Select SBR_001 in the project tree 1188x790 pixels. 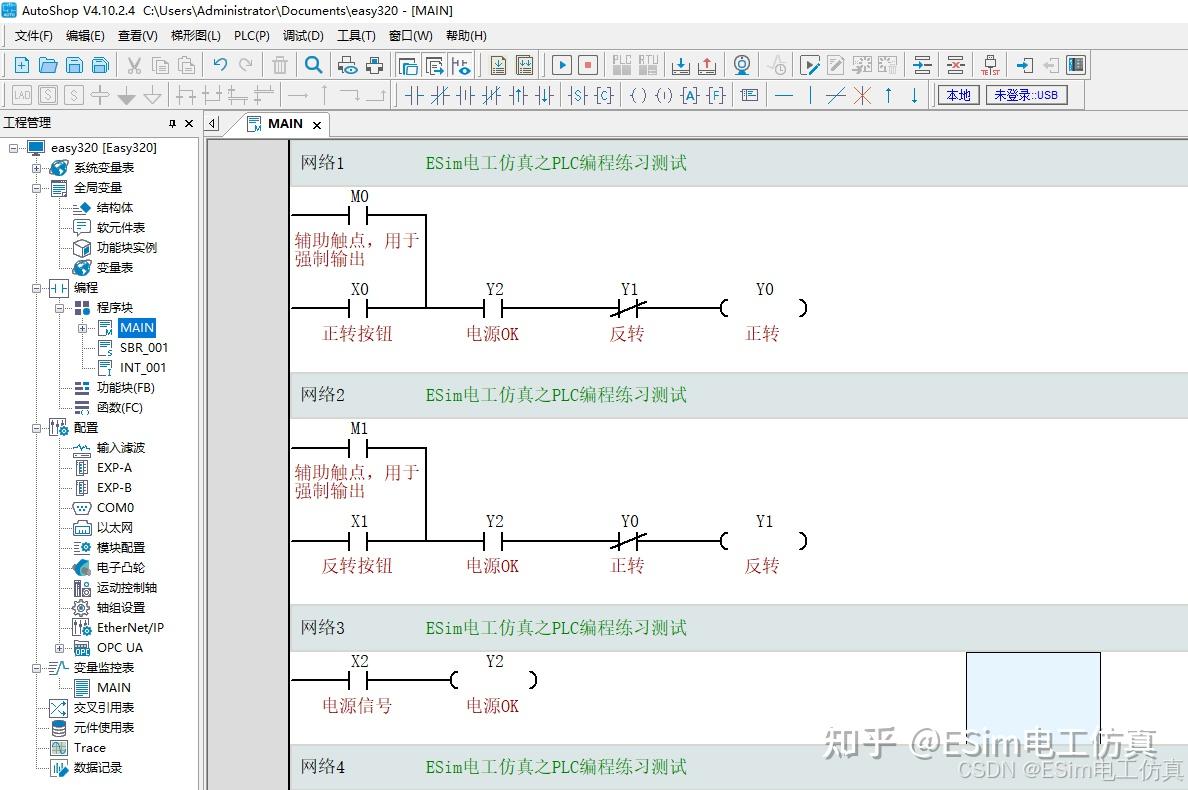[143, 348]
